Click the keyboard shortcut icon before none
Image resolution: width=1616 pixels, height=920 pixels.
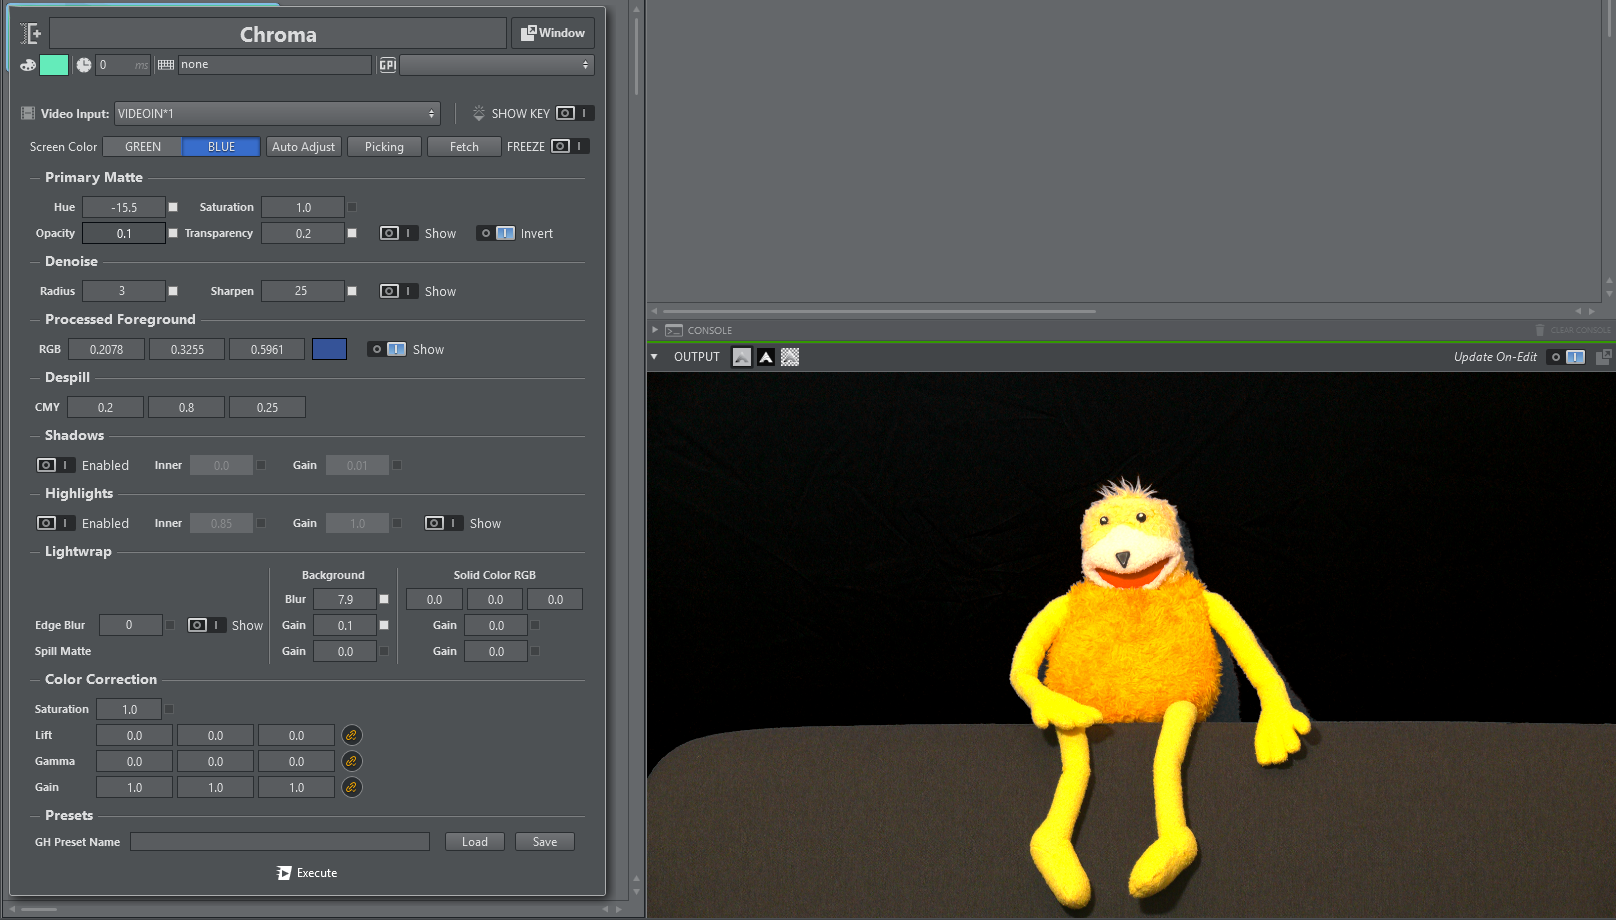pyautogui.click(x=166, y=65)
